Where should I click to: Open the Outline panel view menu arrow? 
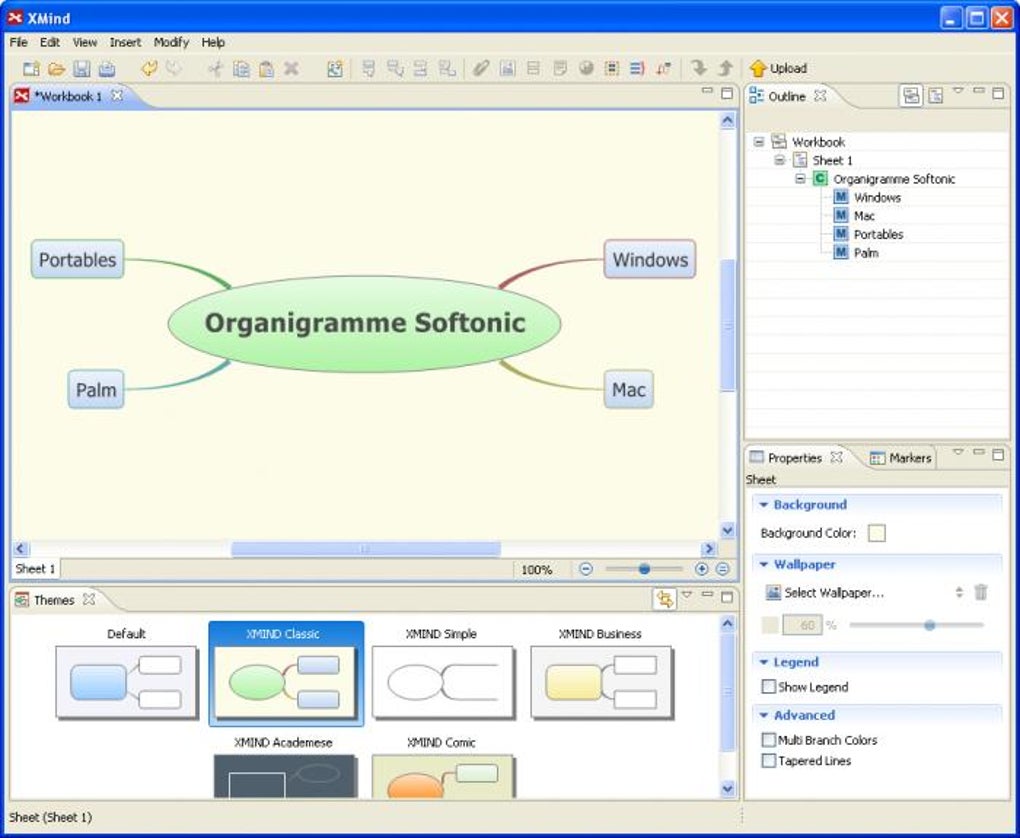coord(958,91)
